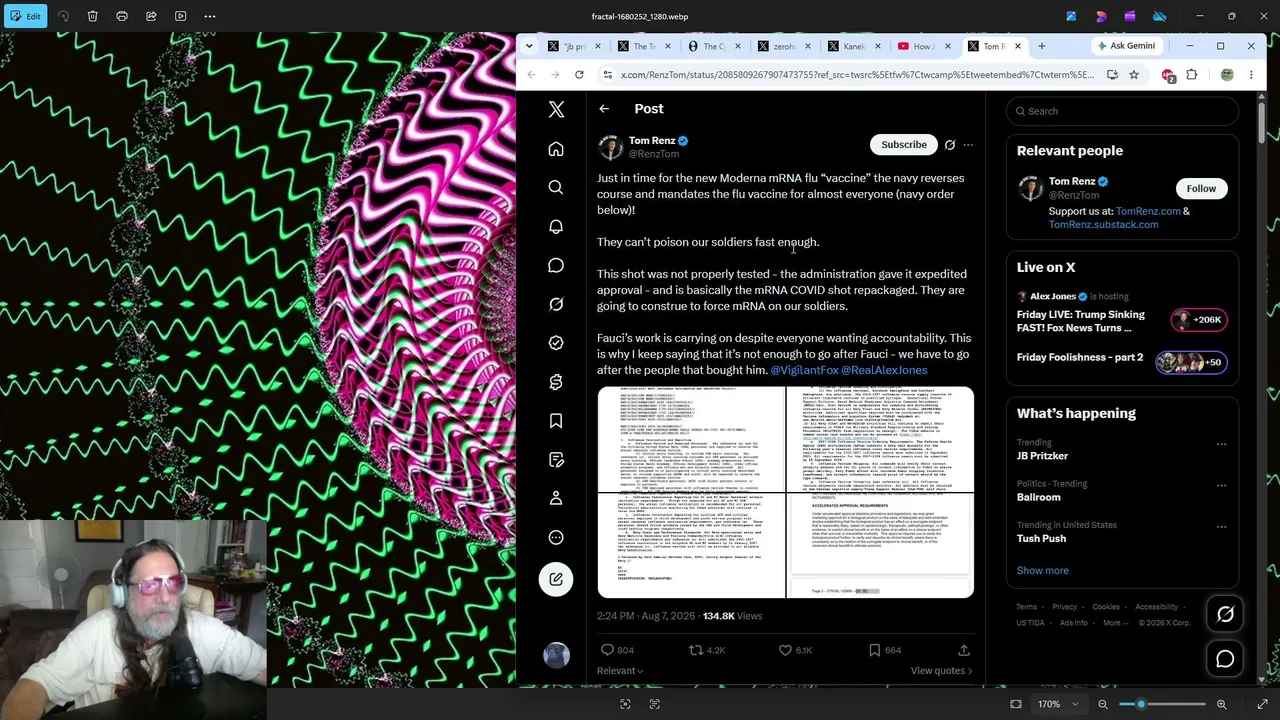This screenshot has width=1280, height=720.
Task: Open Photos viewer more options menu
Action: (210, 16)
